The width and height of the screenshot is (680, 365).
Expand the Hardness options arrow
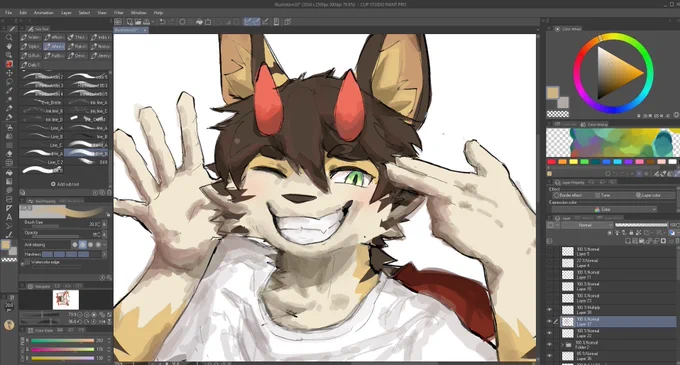pos(104,254)
